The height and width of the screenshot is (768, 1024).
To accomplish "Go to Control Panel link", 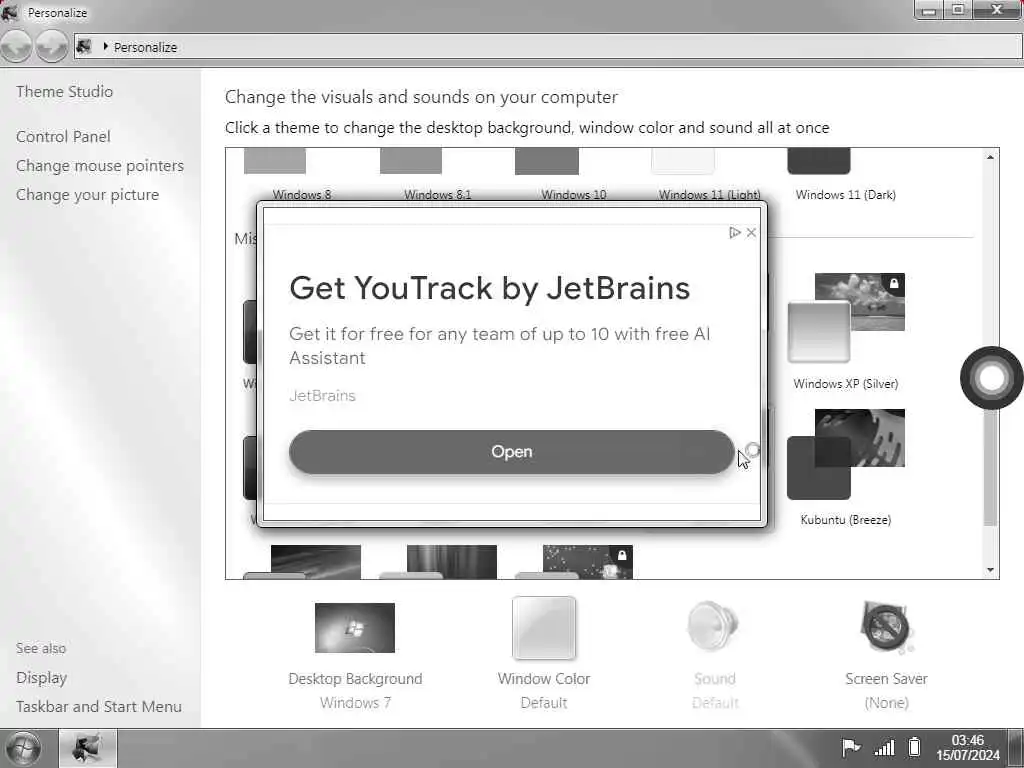I will pyautogui.click(x=63, y=136).
